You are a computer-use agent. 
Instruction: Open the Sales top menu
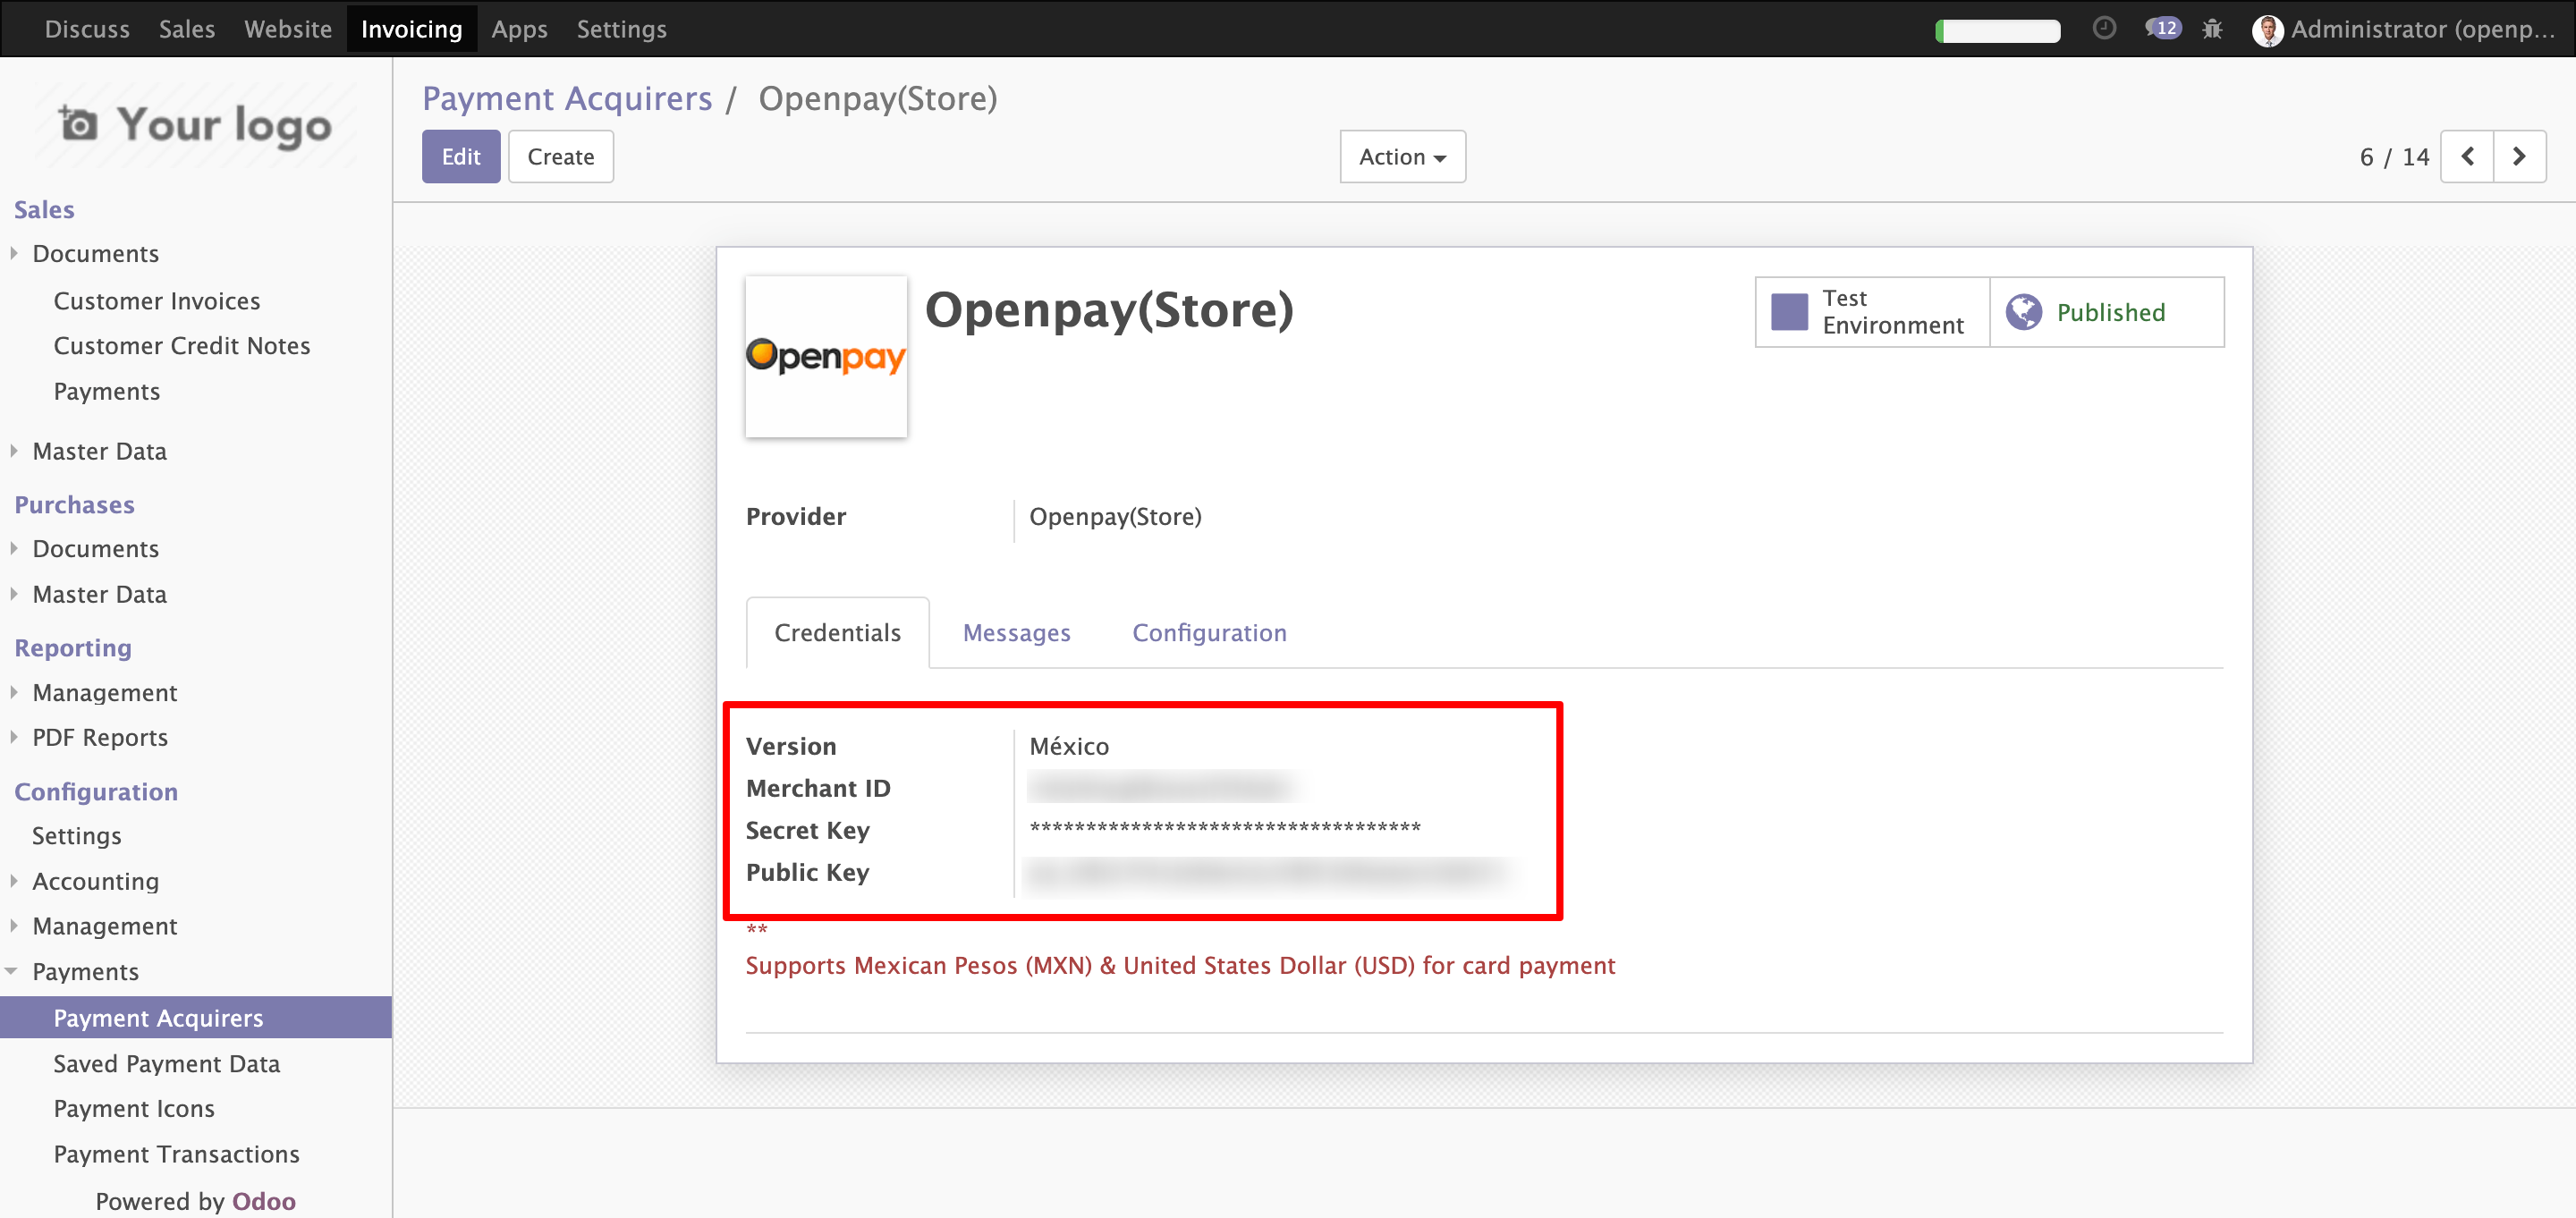tap(187, 29)
